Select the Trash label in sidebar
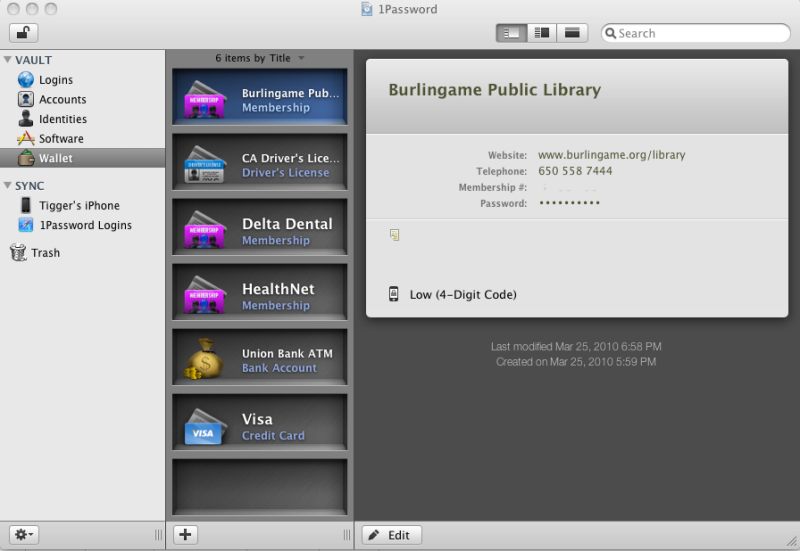The height and width of the screenshot is (551, 800). point(45,253)
